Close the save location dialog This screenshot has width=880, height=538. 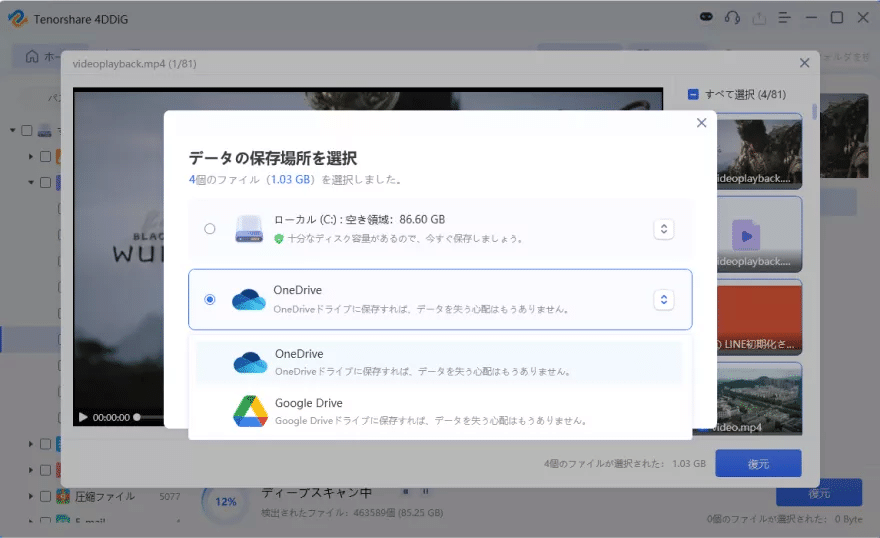(701, 123)
